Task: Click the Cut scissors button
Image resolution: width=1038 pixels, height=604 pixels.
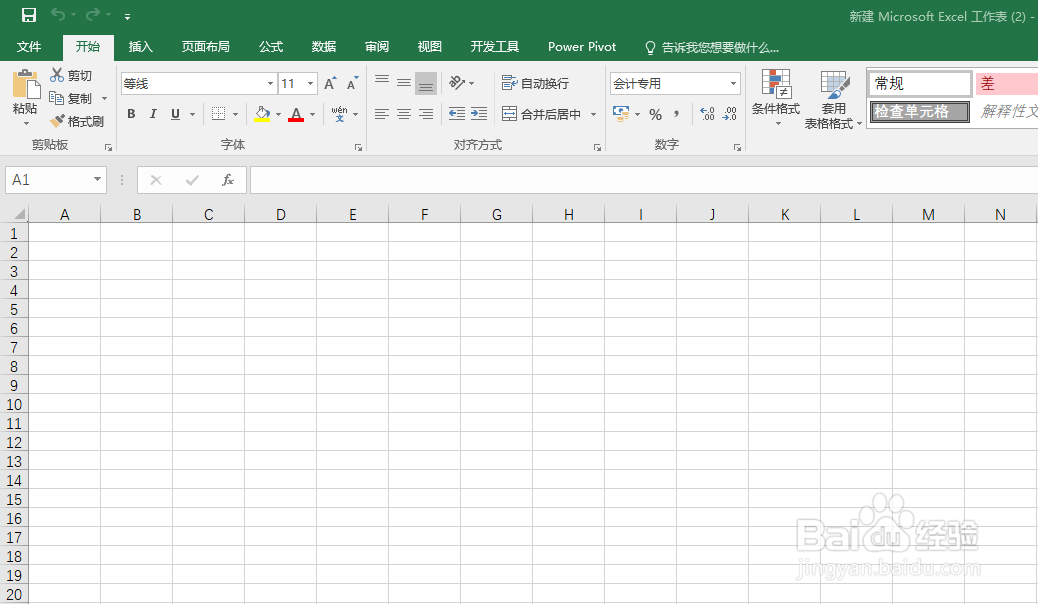Action: click(x=71, y=76)
